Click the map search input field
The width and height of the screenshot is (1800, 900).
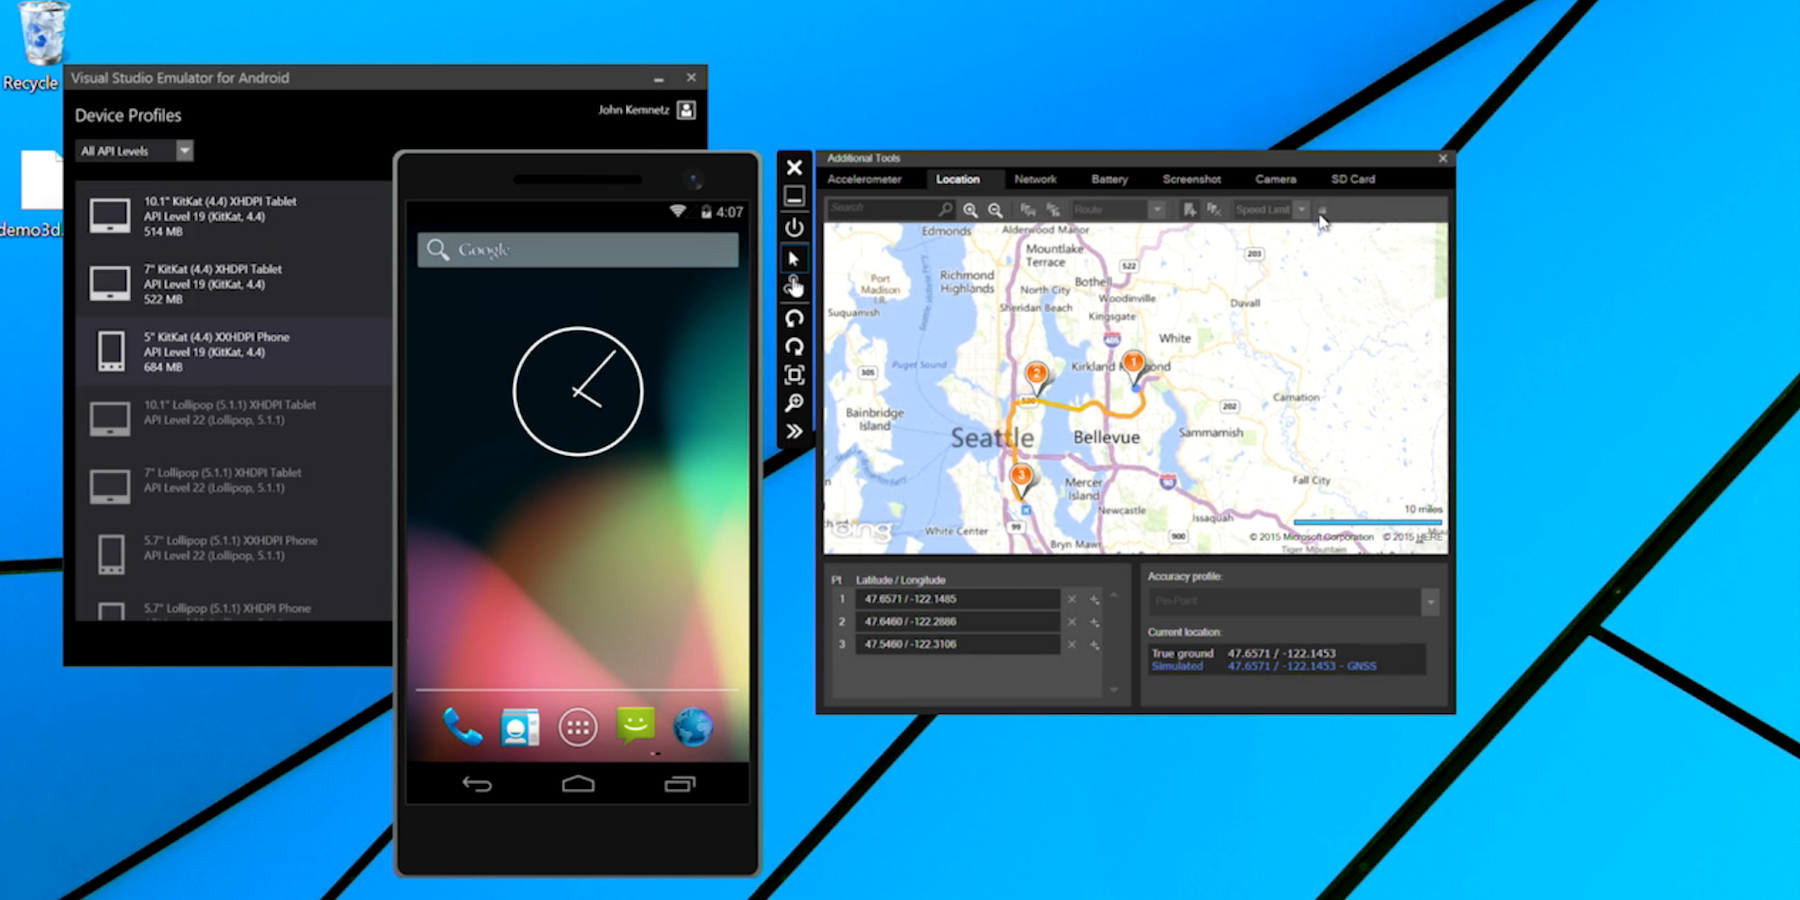890,209
